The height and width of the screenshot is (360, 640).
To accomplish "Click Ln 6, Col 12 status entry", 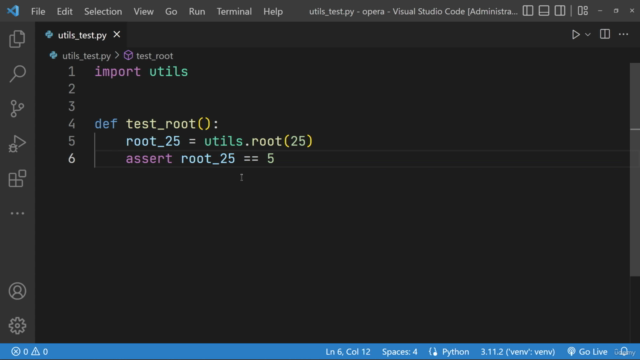I will coord(348,351).
